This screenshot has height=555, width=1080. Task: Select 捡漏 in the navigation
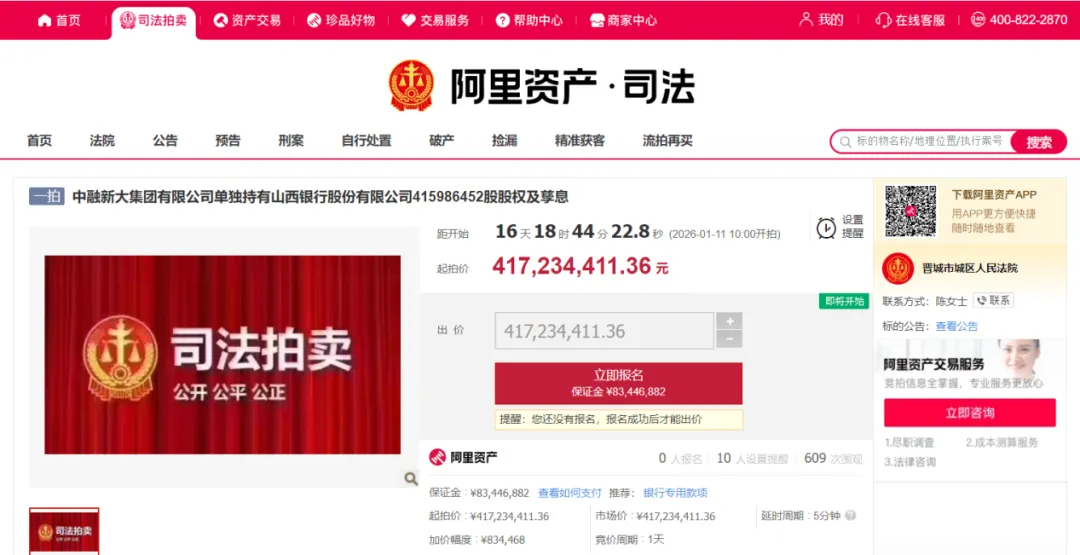(x=504, y=140)
